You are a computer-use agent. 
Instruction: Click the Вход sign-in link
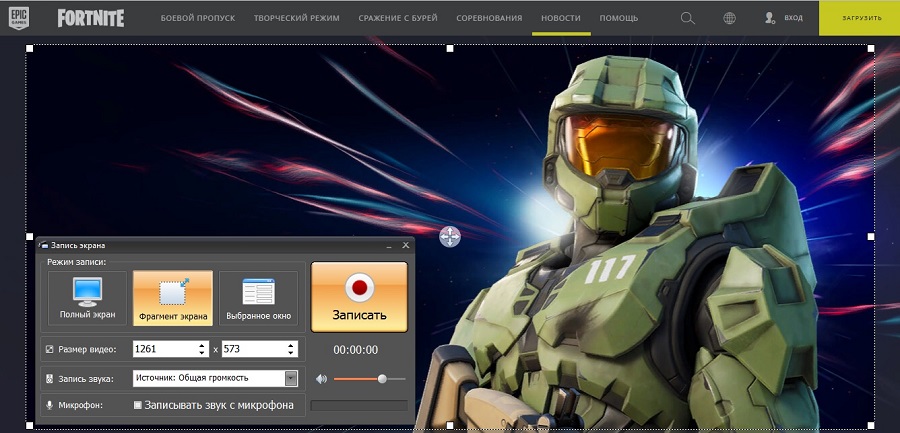click(x=783, y=18)
